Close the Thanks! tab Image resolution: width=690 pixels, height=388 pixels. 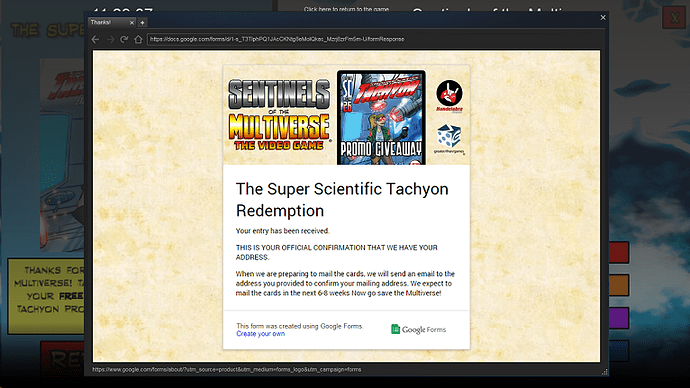coord(132,22)
